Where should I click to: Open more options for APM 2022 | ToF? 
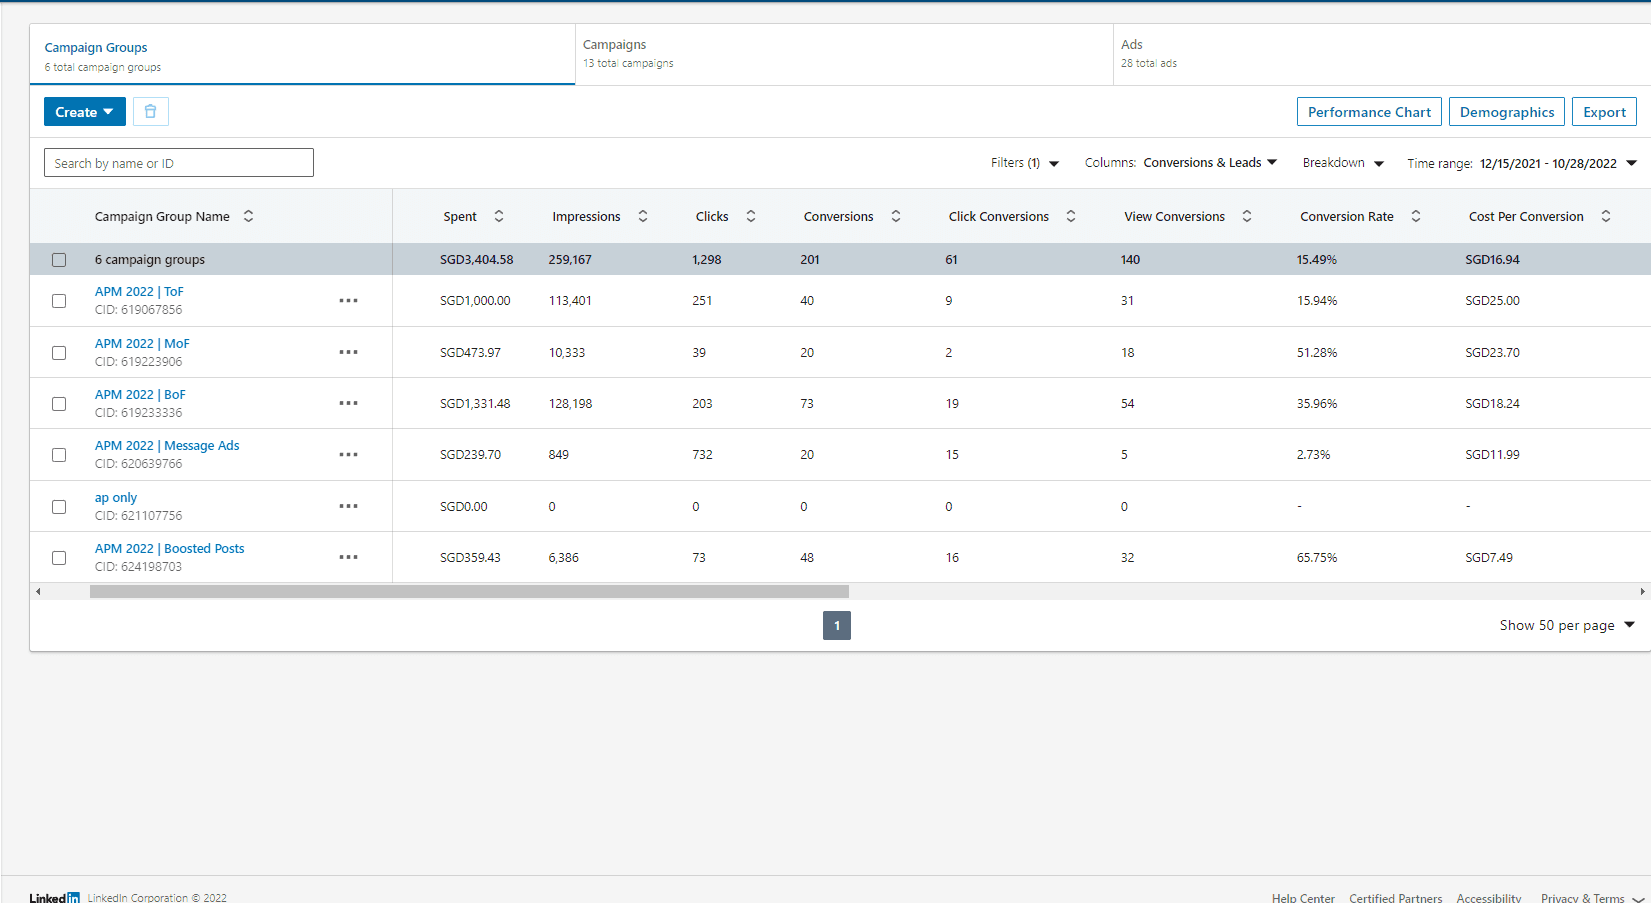tap(348, 301)
